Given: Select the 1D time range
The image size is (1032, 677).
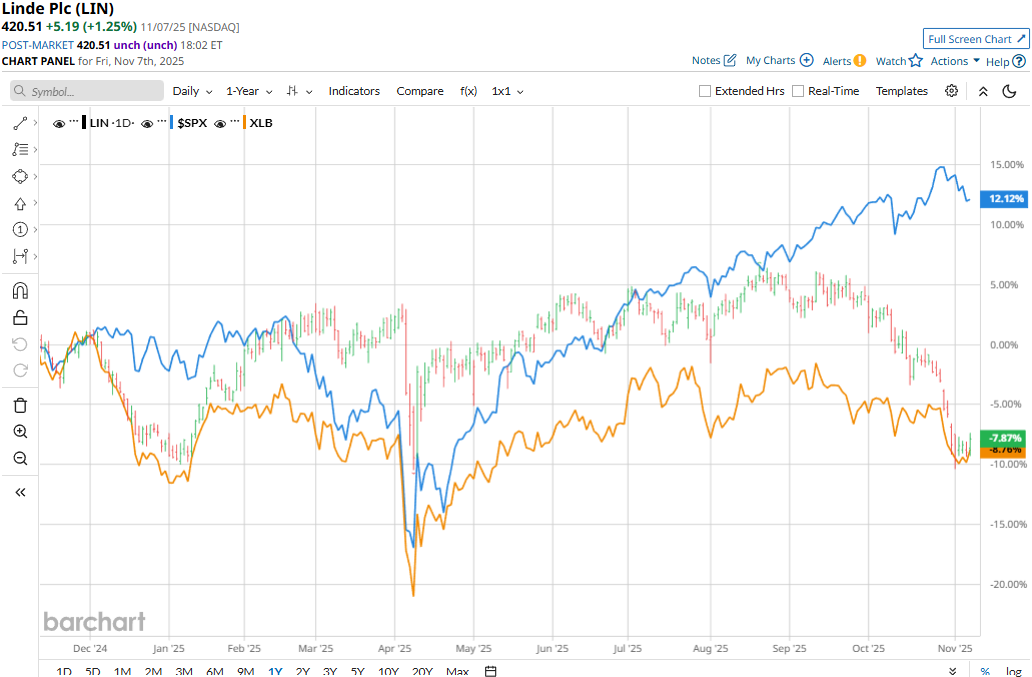Looking at the screenshot, I should point(64,671).
